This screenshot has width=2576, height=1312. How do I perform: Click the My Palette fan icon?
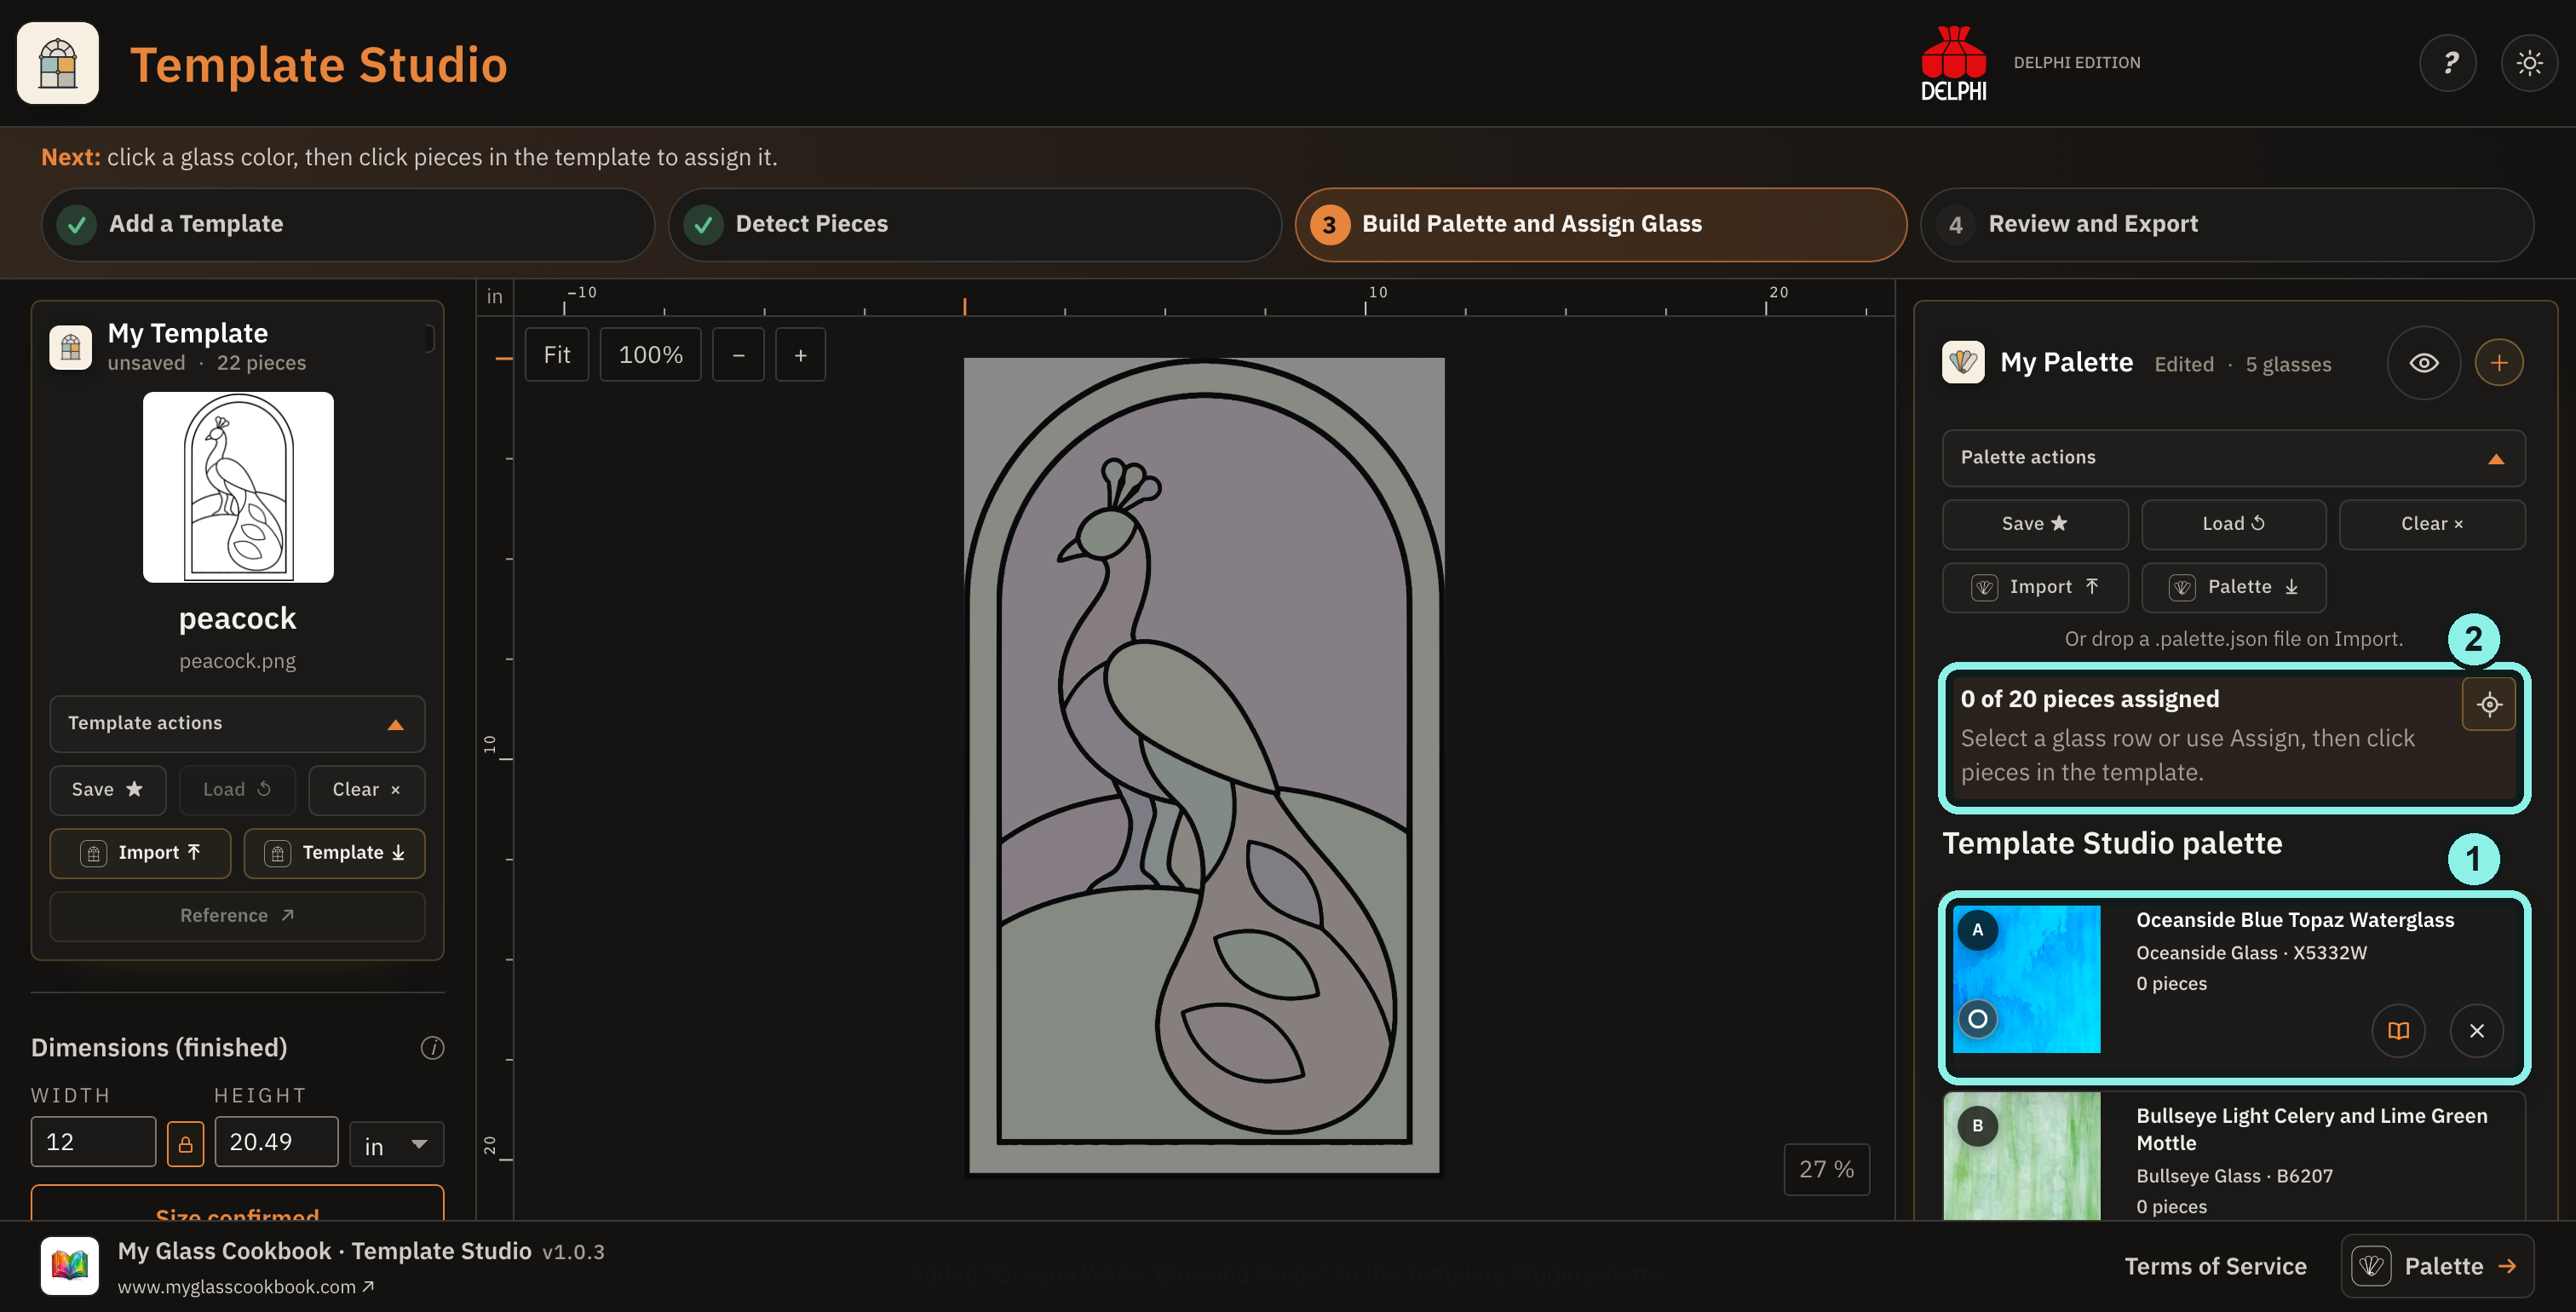point(1963,362)
